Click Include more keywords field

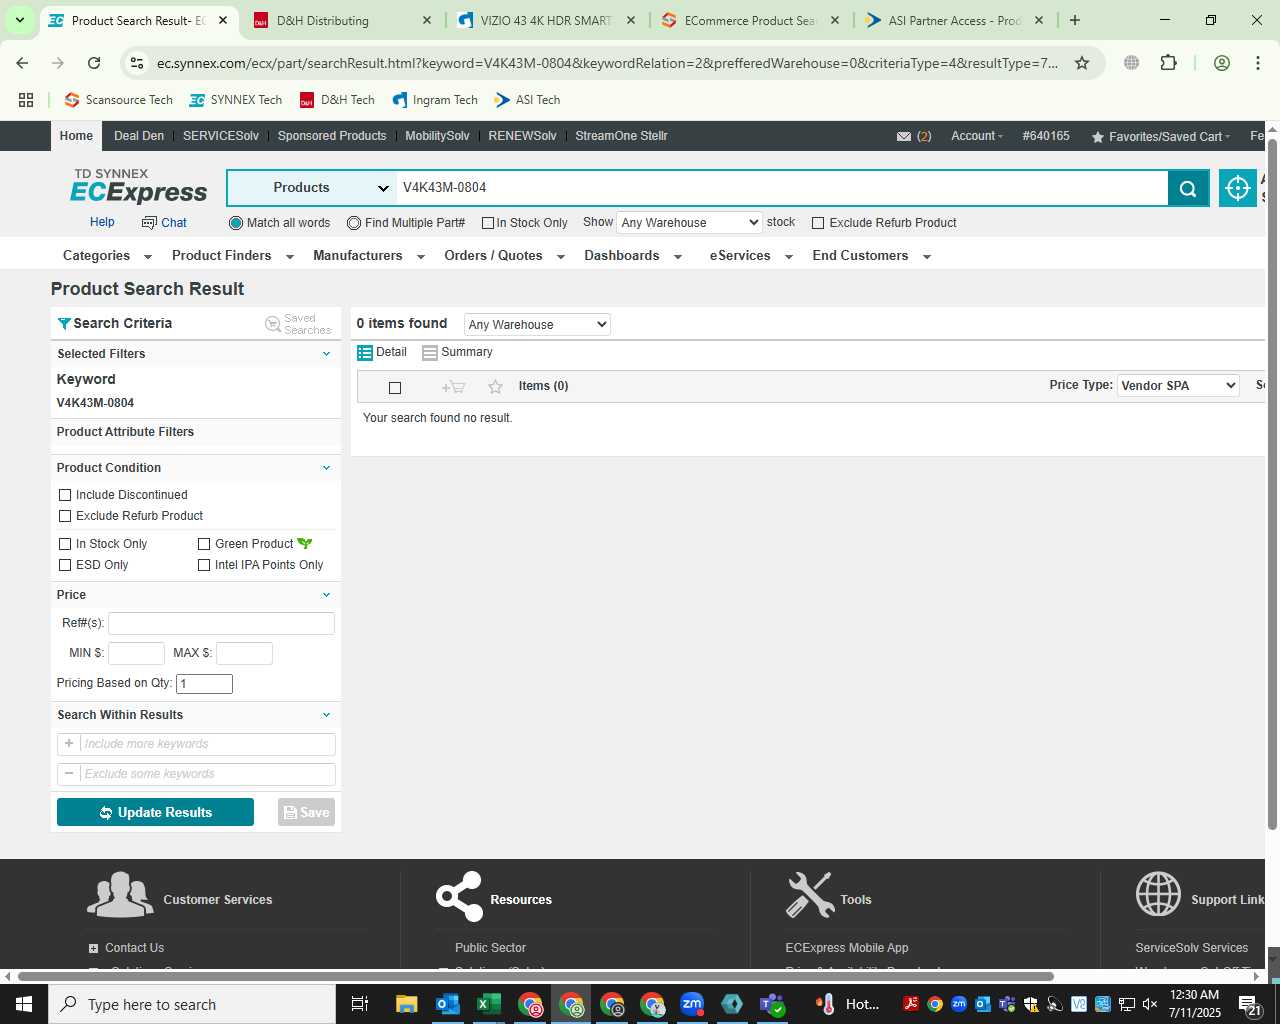point(207,744)
